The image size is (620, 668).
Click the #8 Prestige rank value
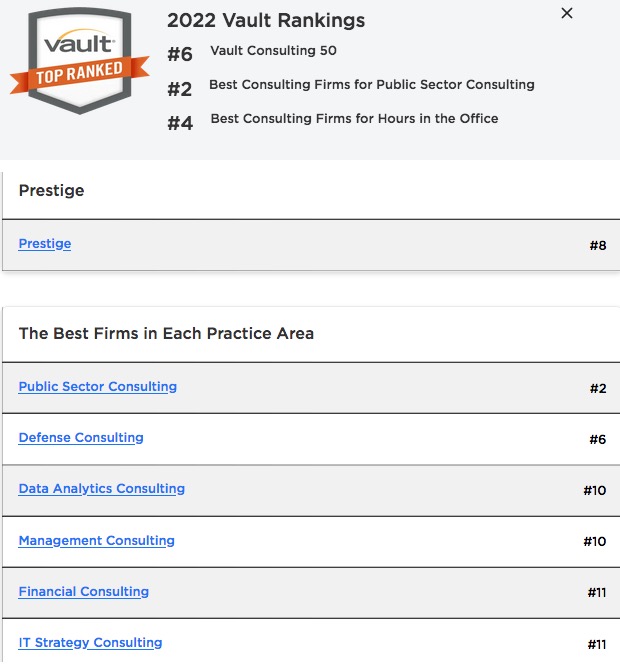[x=598, y=245]
